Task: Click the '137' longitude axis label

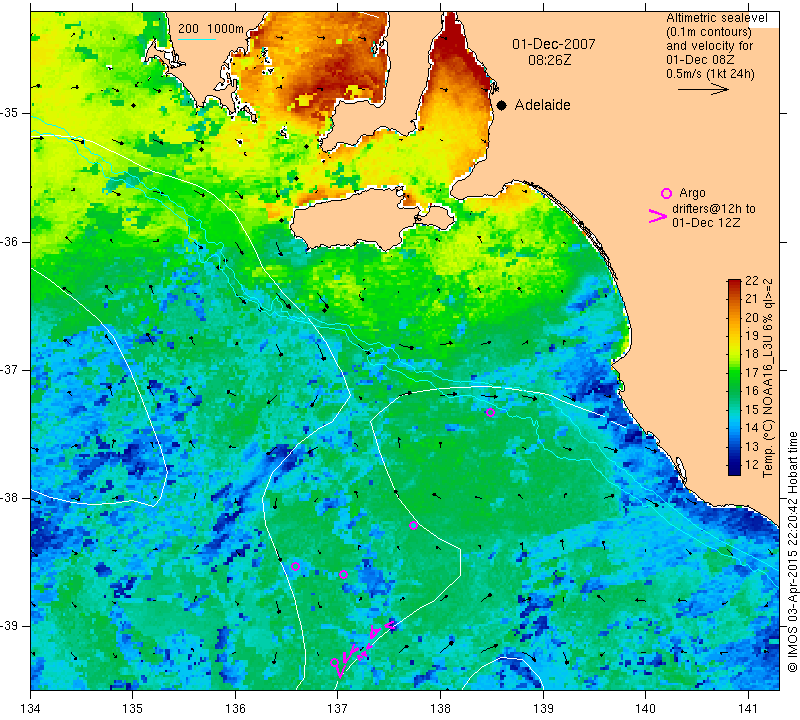Action: pyautogui.click(x=338, y=709)
